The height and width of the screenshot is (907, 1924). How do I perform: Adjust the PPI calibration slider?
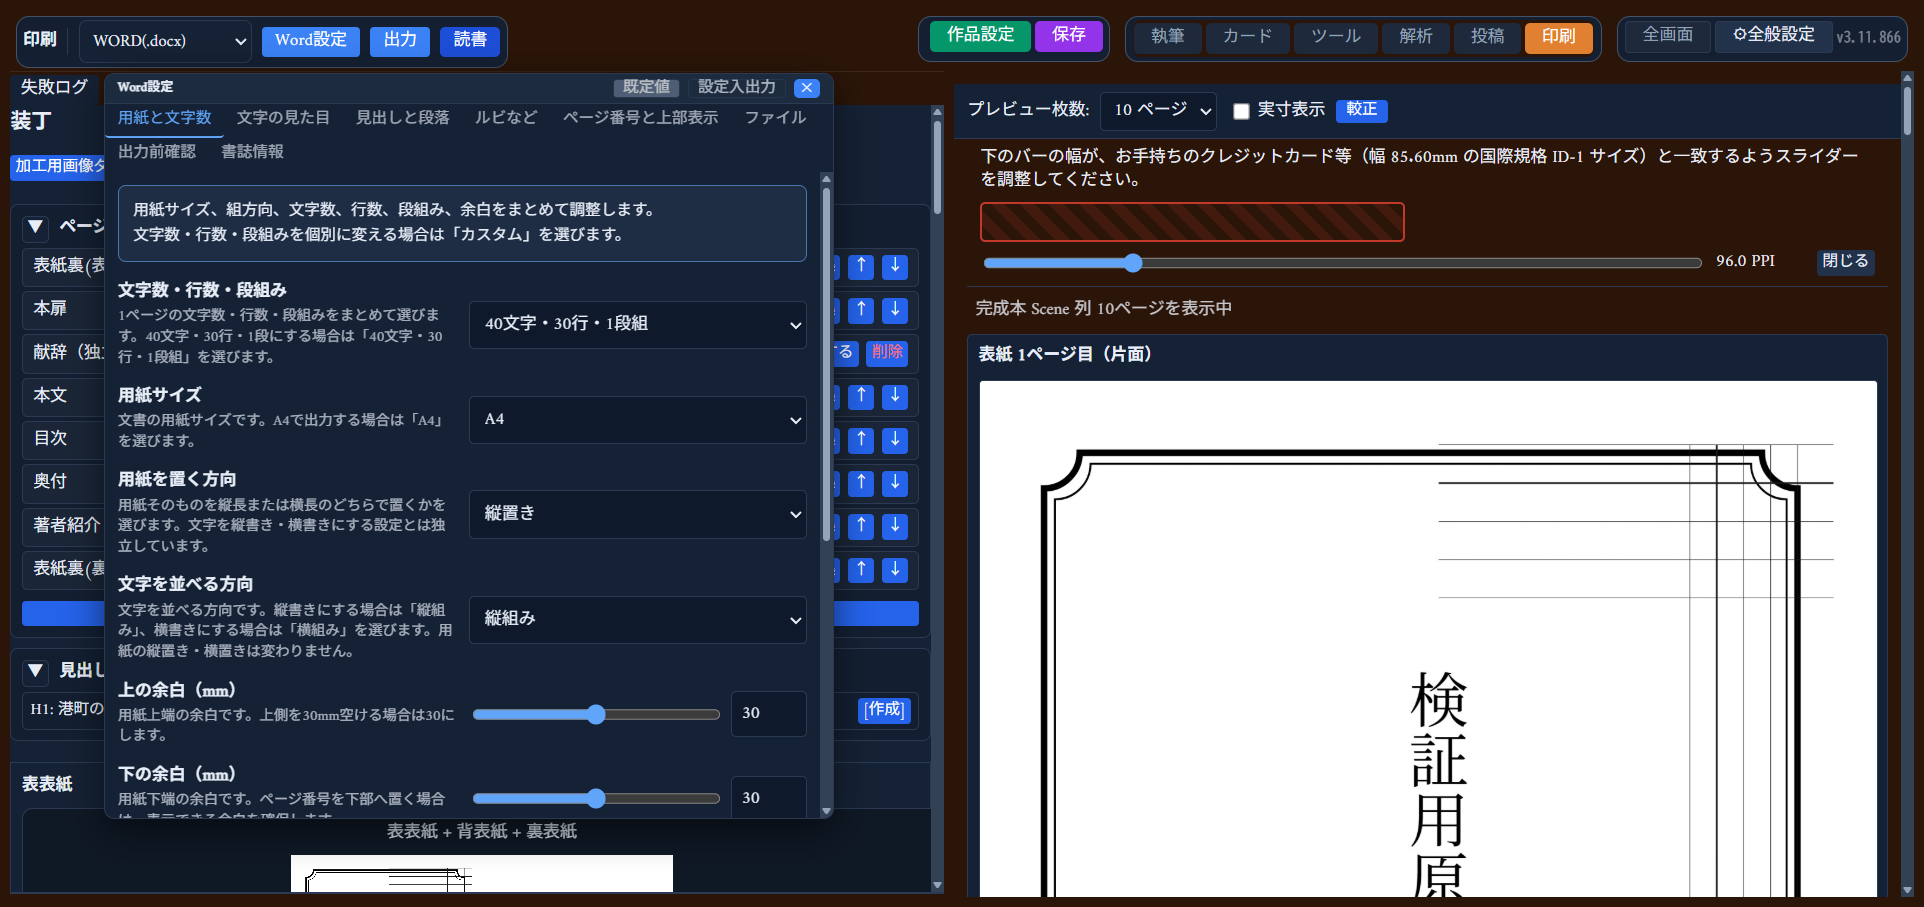click(x=1342, y=263)
